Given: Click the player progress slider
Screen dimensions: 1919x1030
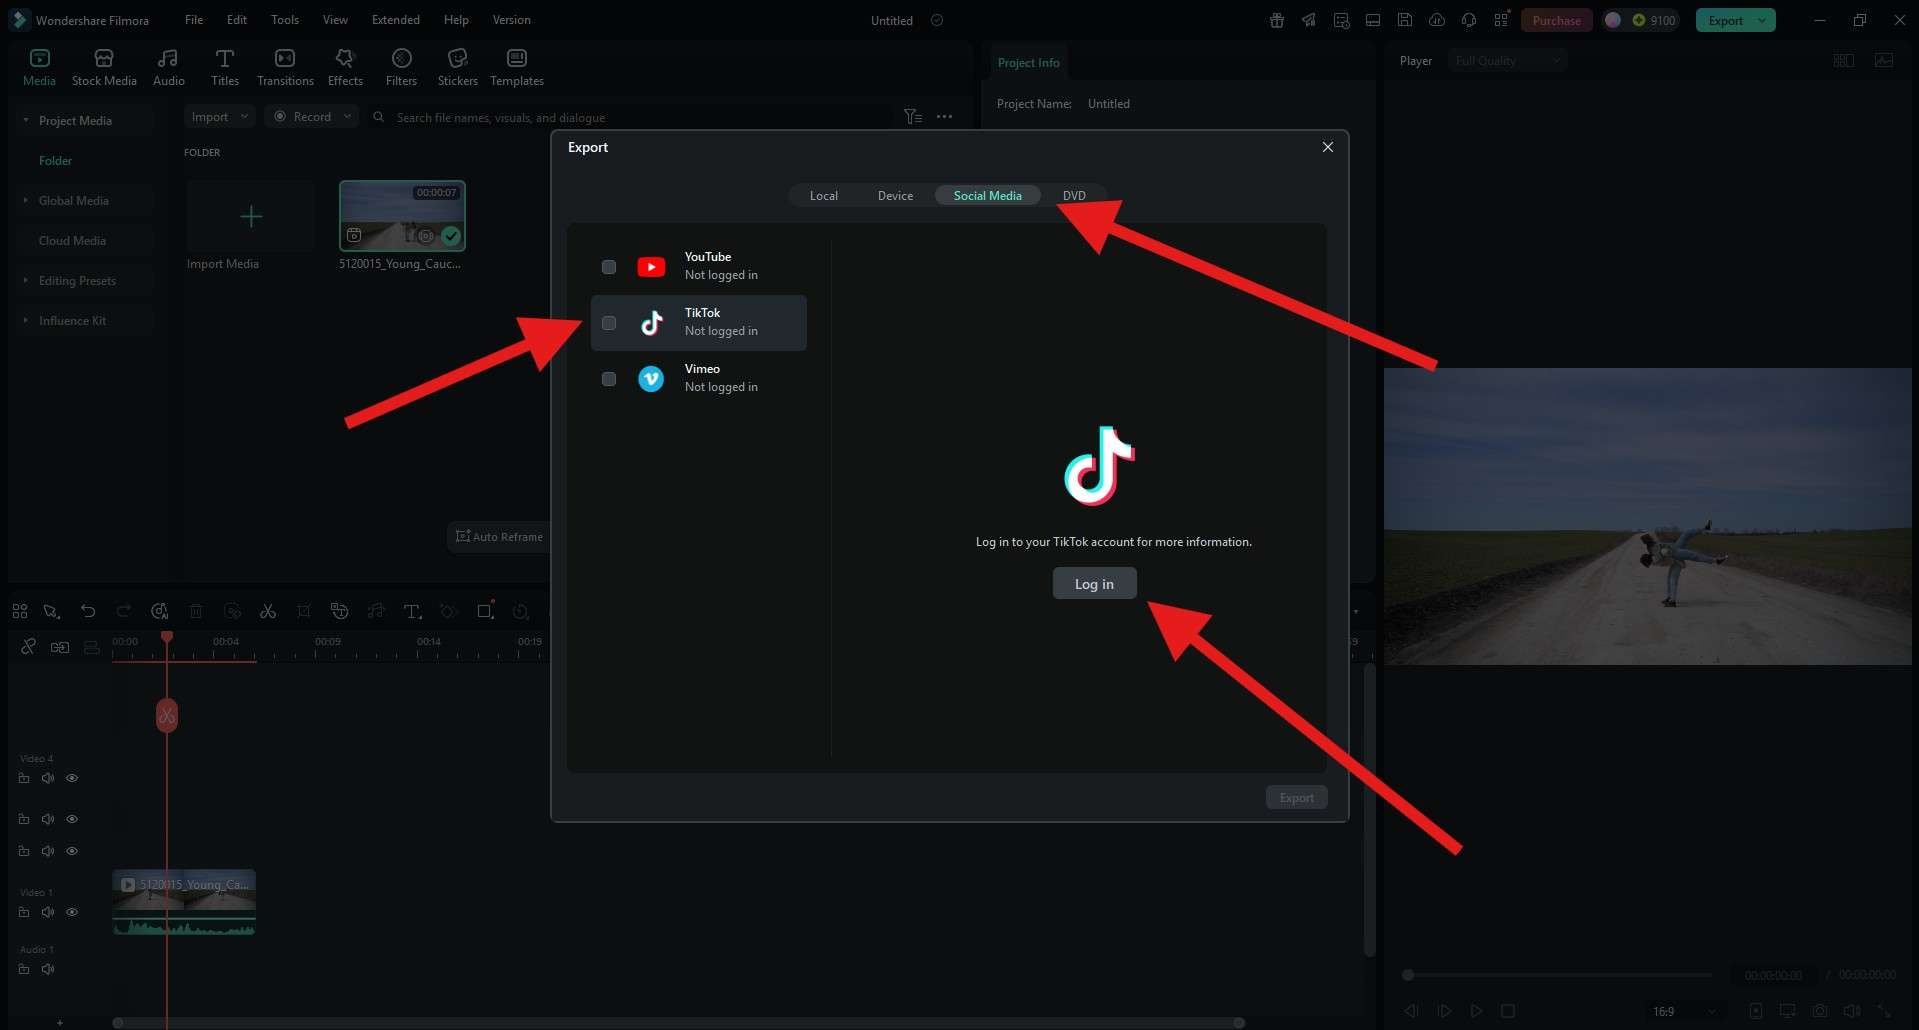Looking at the screenshot, I should (x=1558, y=975).
